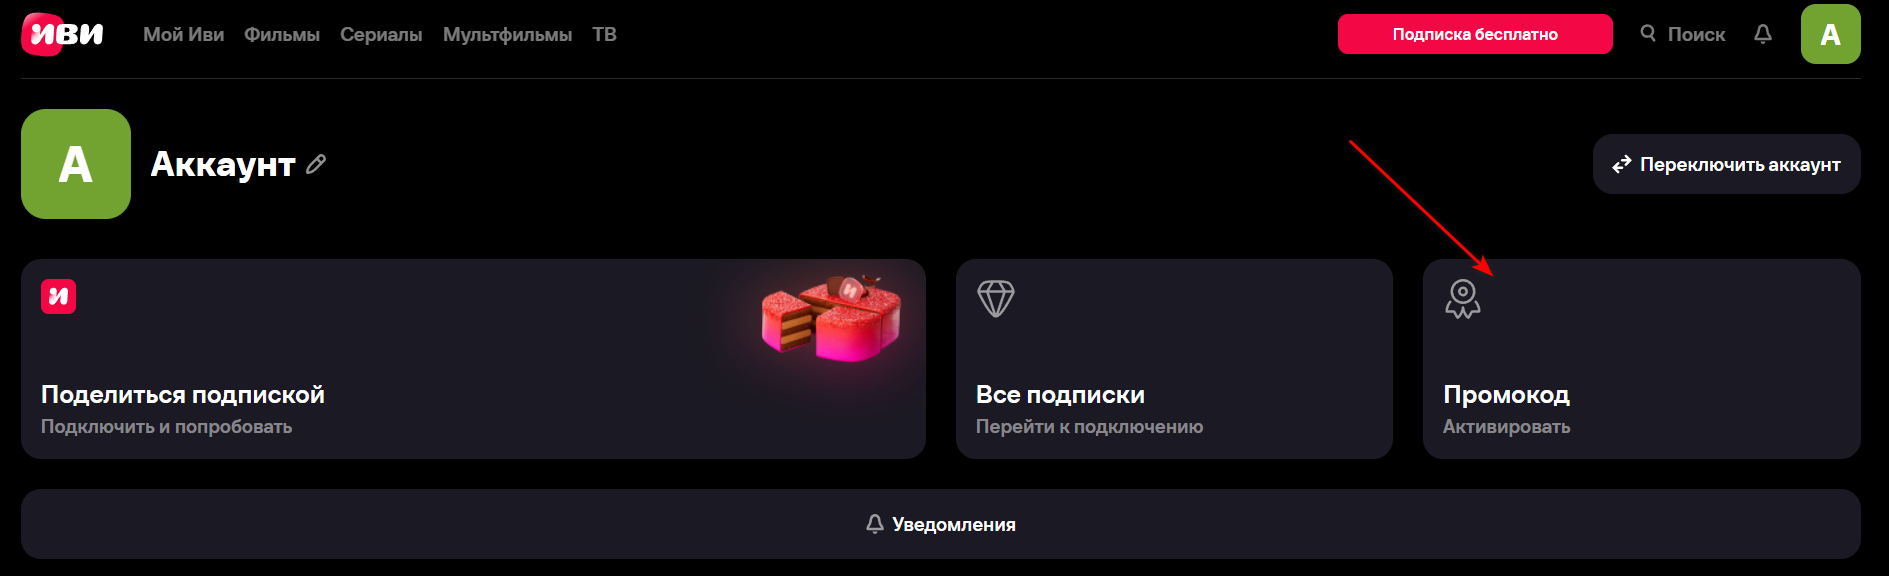Click the large green profile avatar
Screen dimensions: 1889x576
click(x=76, y=164)
